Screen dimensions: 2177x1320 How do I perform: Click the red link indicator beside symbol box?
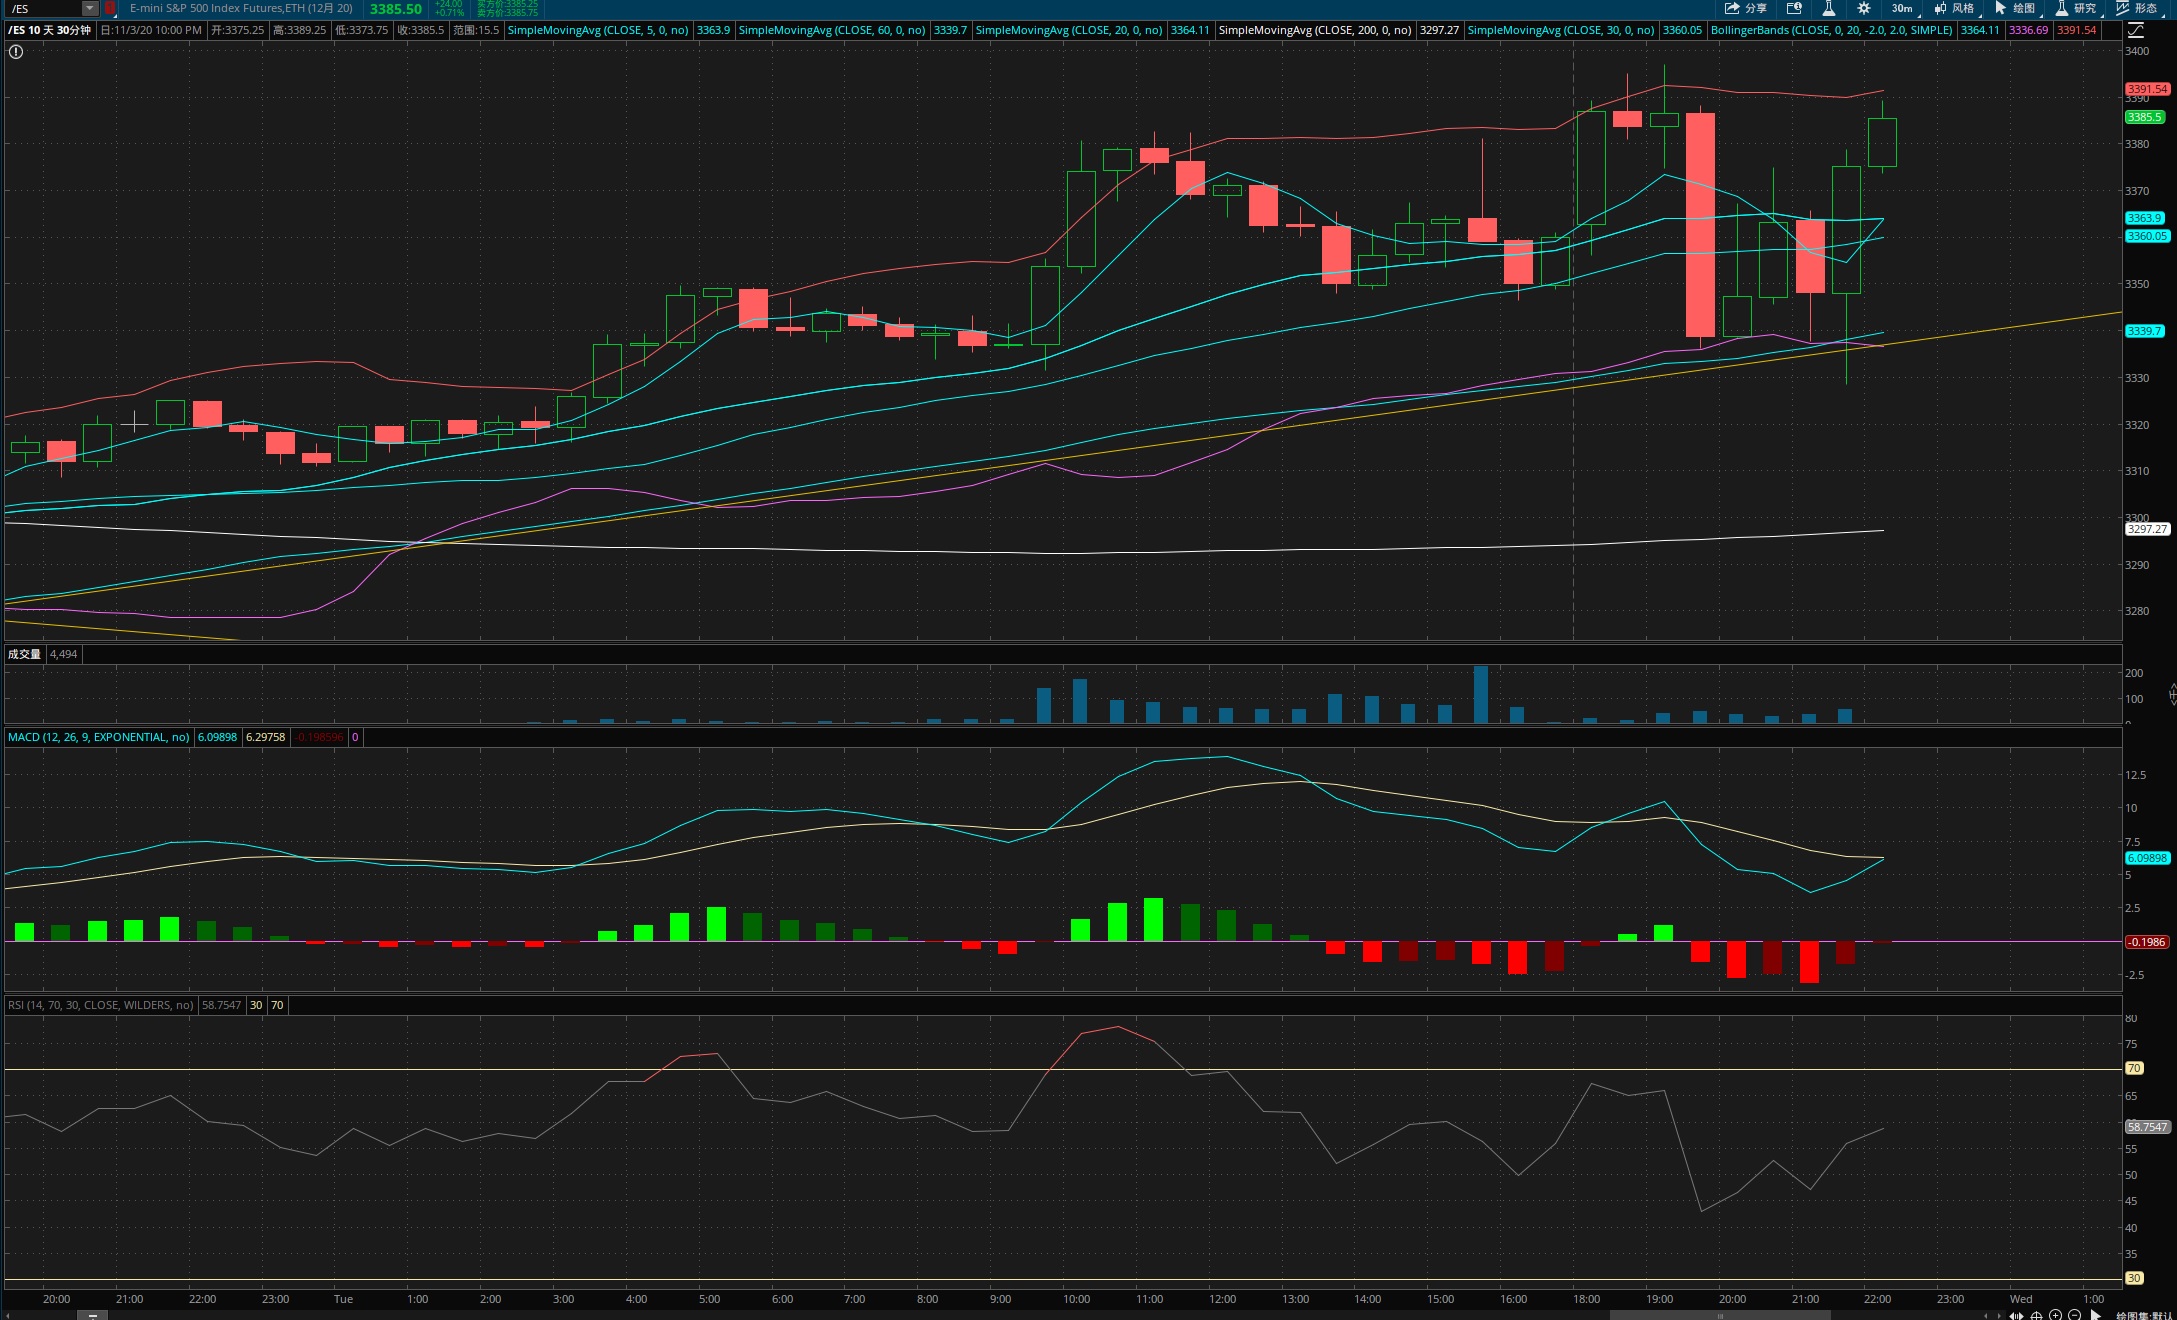pyautogui.click(x=110, y=8)
